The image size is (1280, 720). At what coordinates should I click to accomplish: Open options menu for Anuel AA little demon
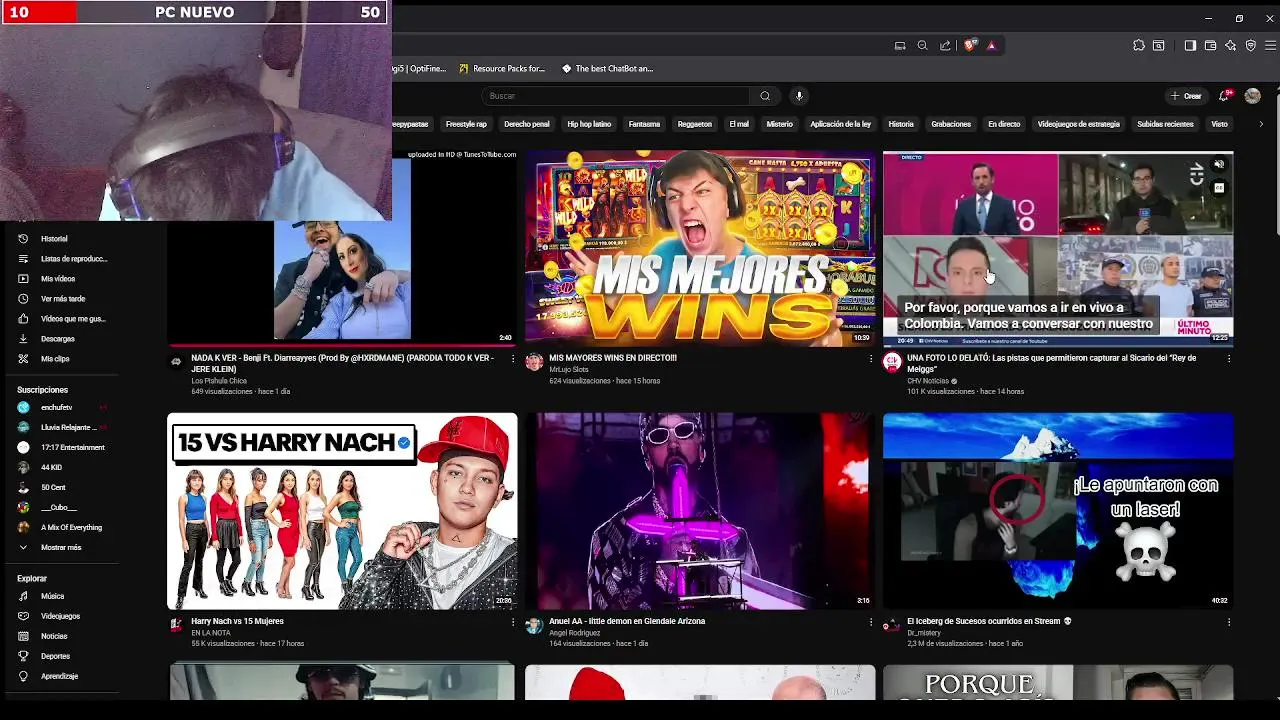point(871,622)
